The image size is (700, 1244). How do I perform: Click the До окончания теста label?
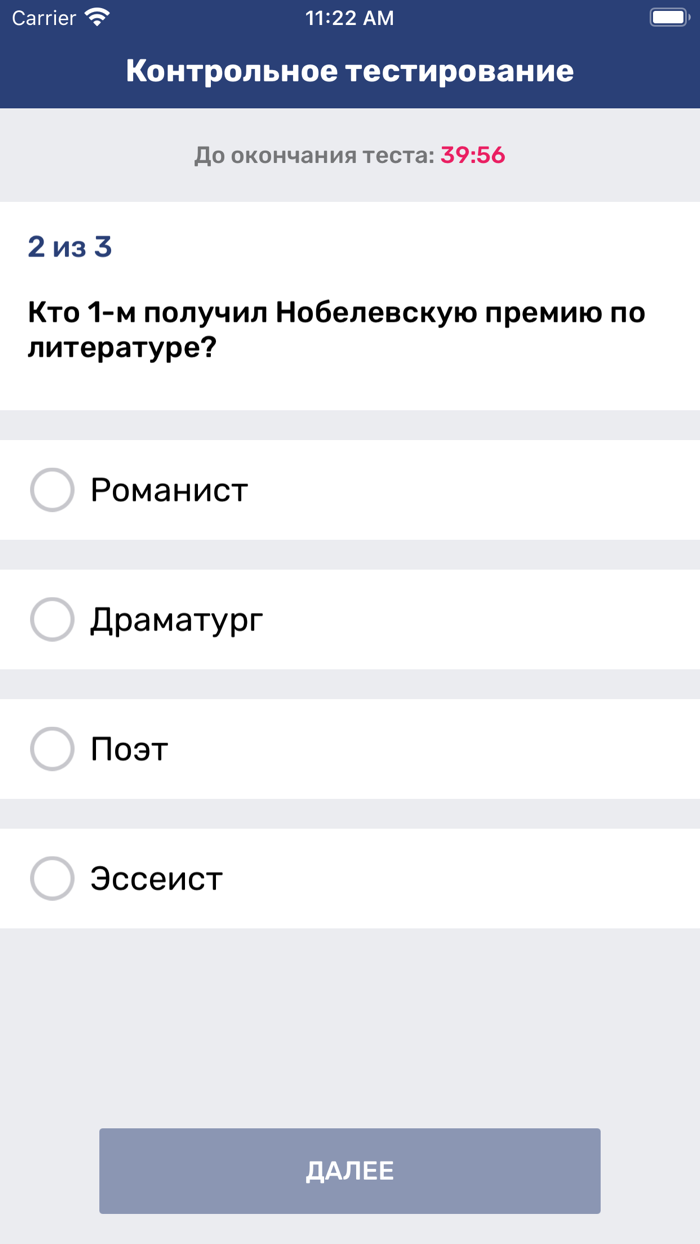click(x=314, y=155)
